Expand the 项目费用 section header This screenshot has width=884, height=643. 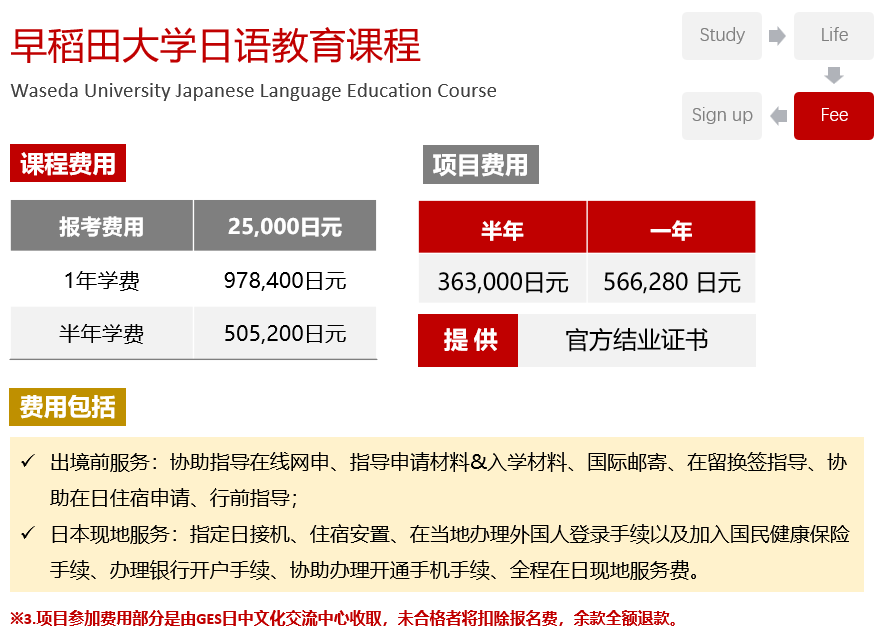pyautogui.click(x=480, y=164)
